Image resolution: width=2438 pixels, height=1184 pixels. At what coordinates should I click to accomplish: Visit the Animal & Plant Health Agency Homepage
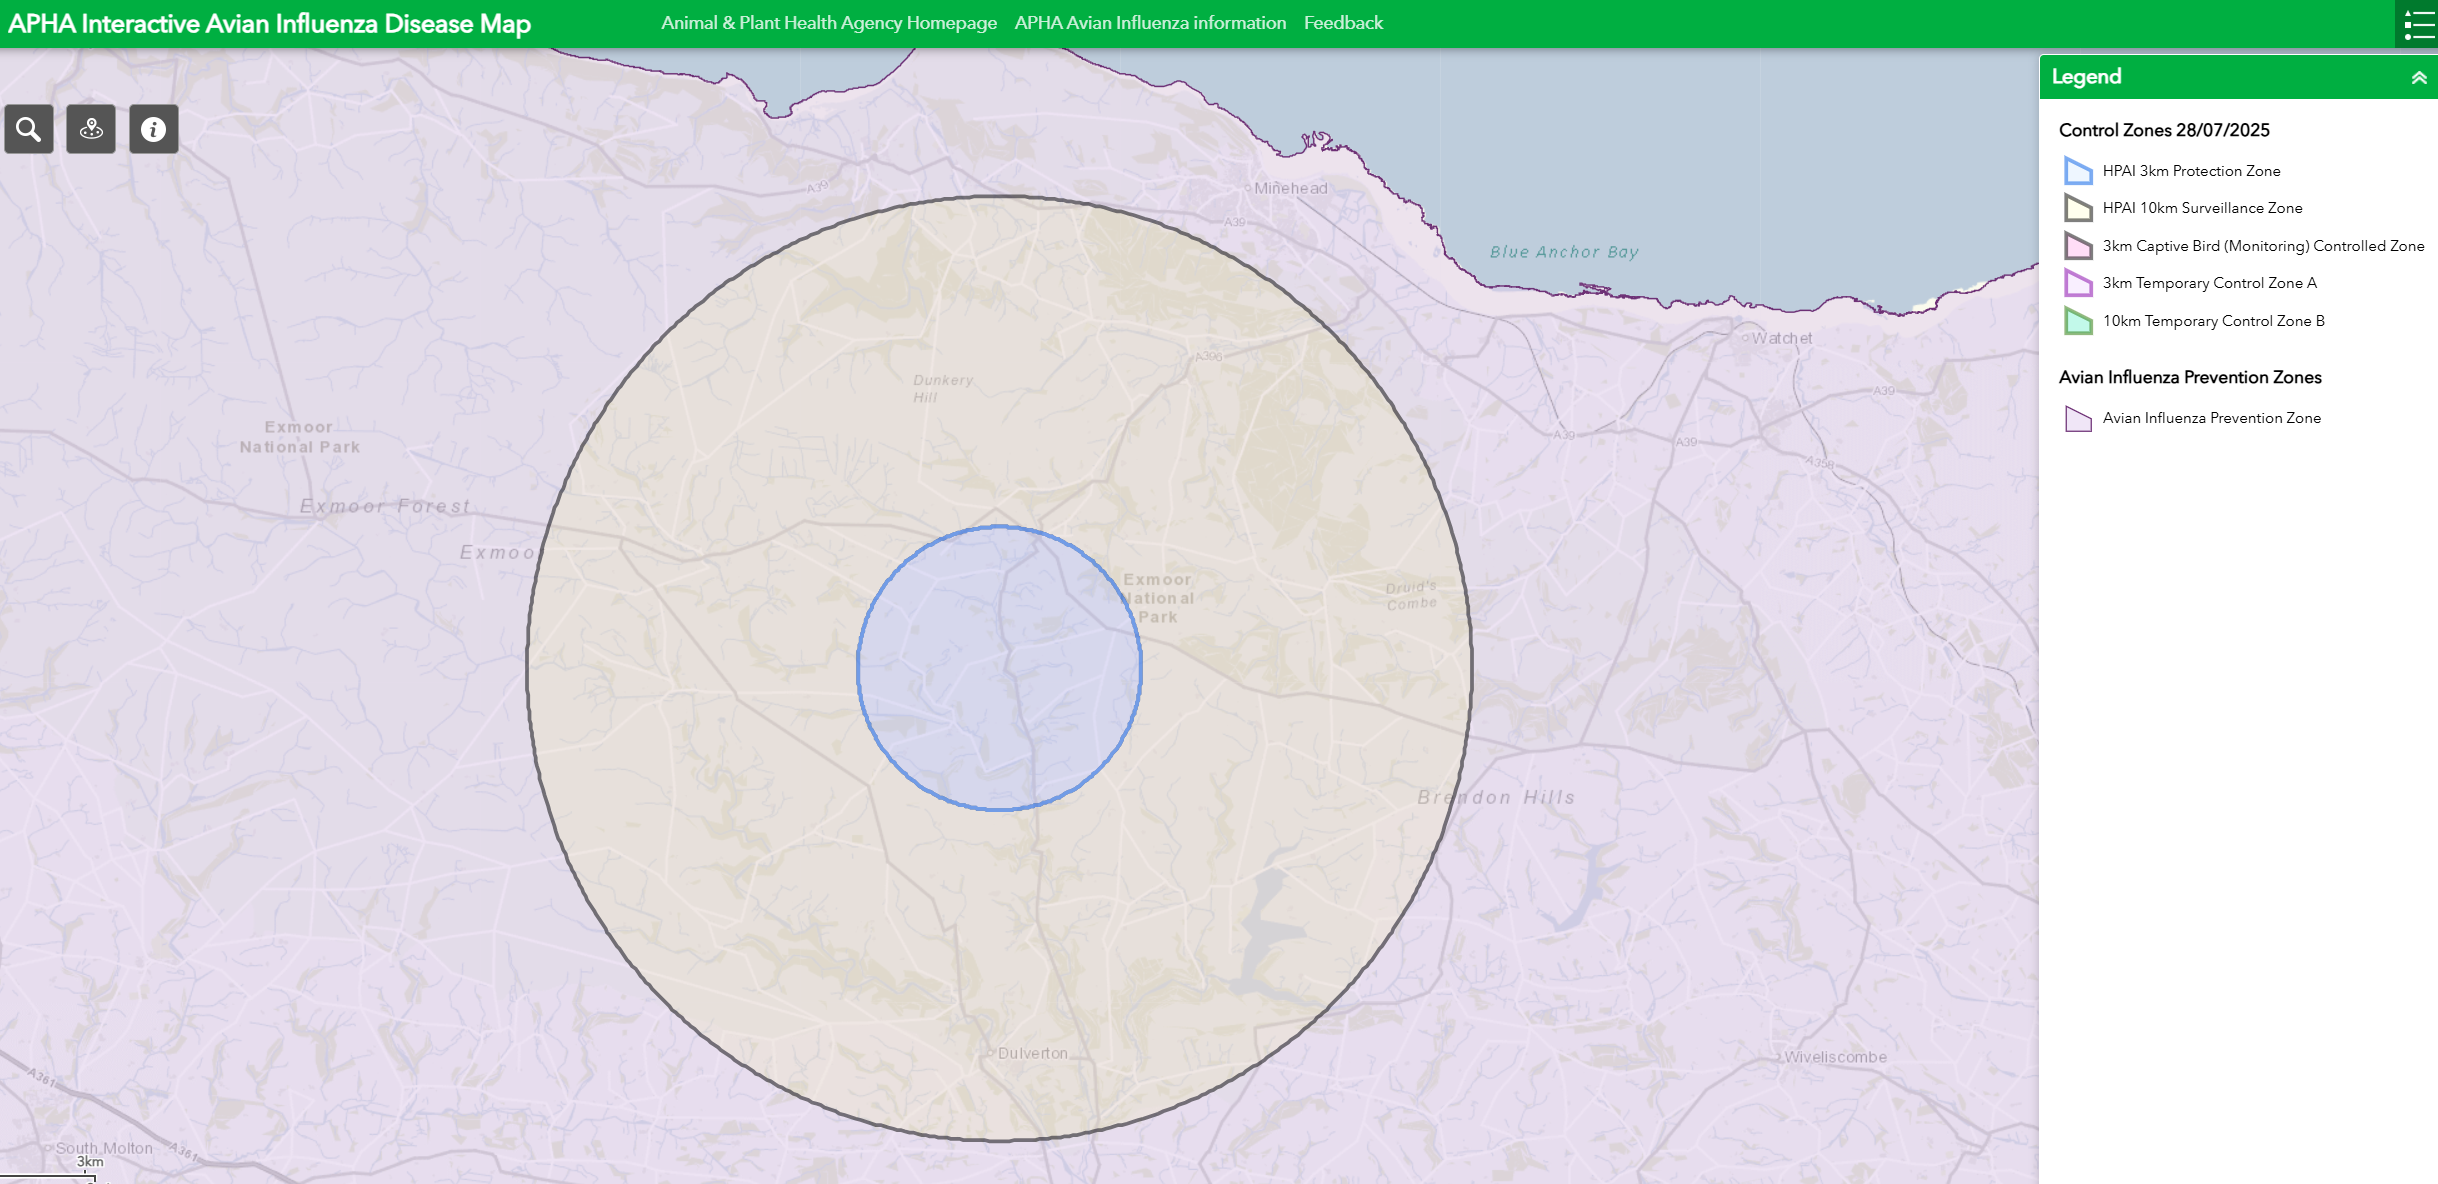828,22
